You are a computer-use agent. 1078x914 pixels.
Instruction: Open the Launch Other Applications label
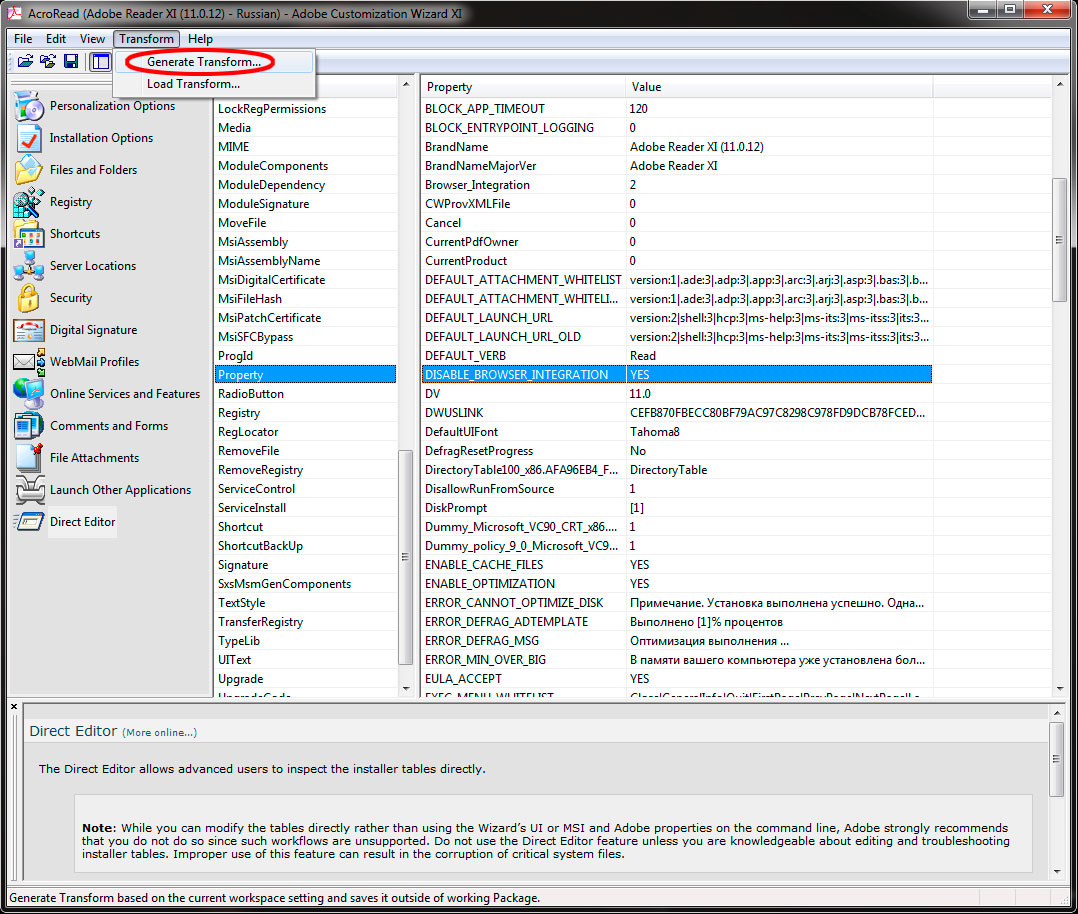click(x=120, y=490)
